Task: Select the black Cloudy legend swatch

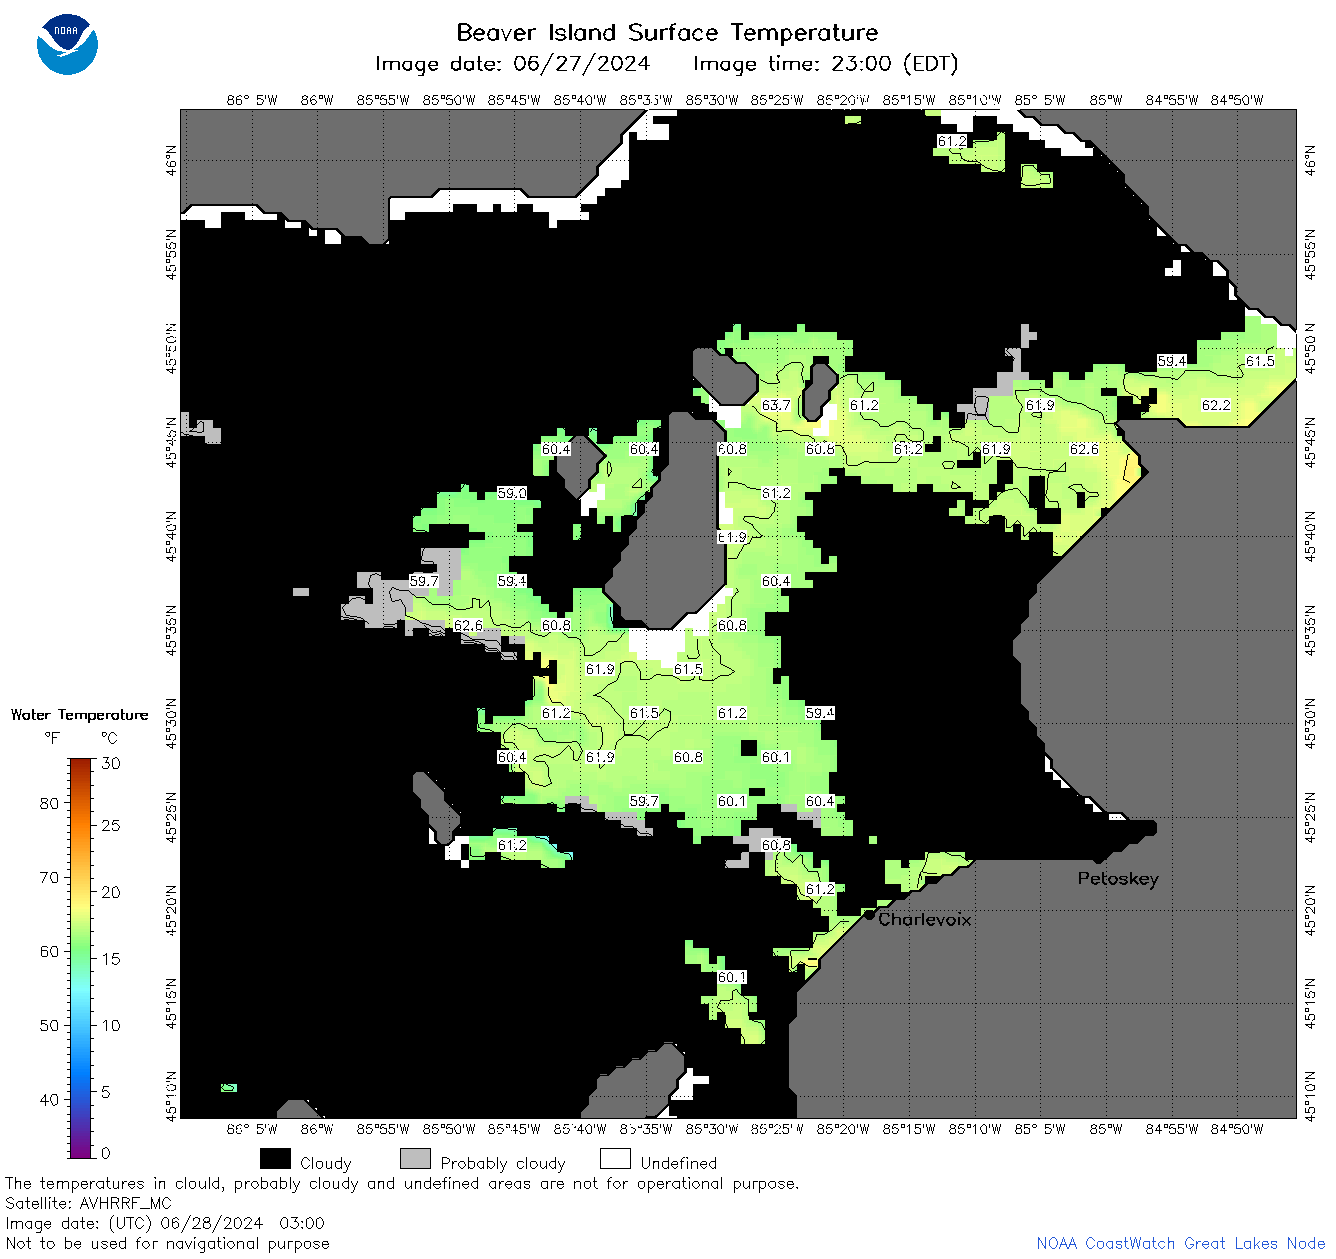Action: click(275, 1158)
